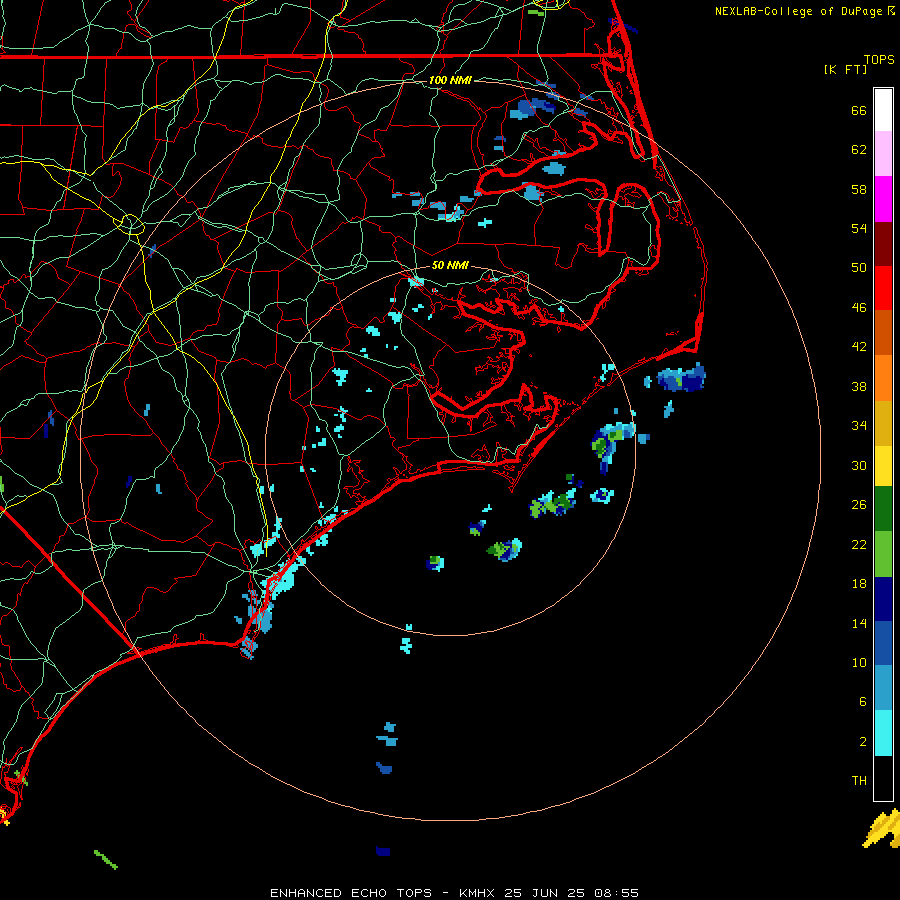The height and width of the screenshot is (900, 900).
Task: Select the dark red legend swatch
Action: coord(883,243)
